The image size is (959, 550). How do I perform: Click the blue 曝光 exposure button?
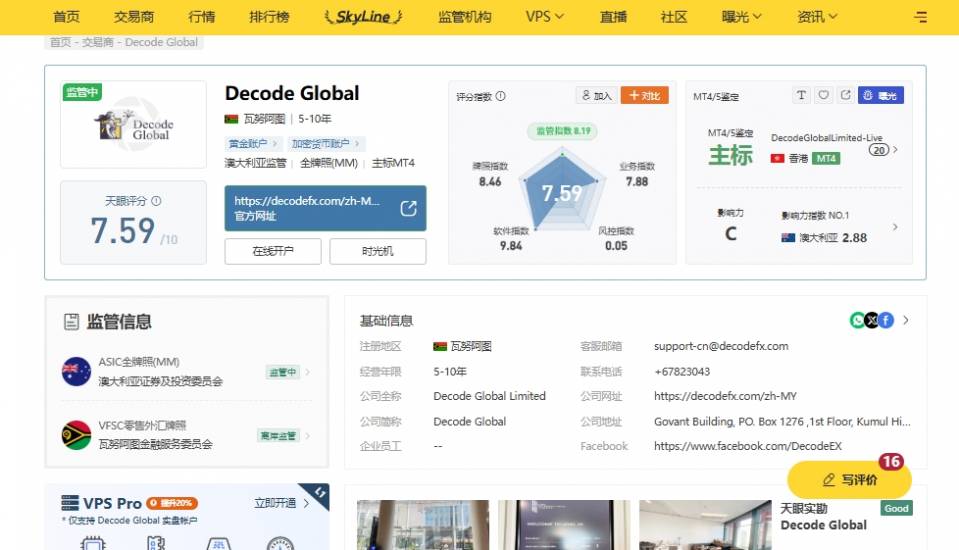point(881,95)
